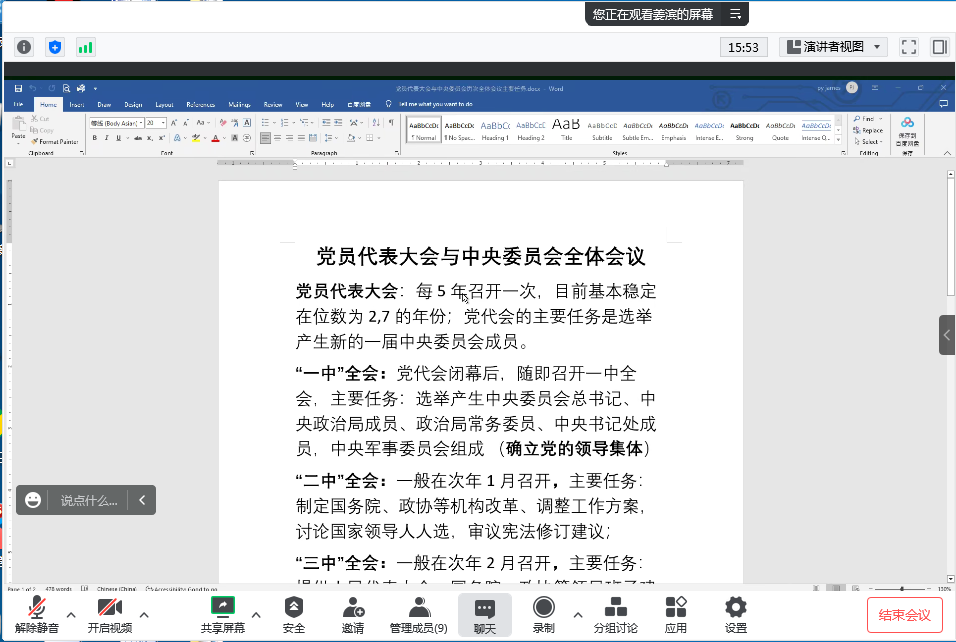Click the 说点什么 chat input field
Screen dimensions: 956x642
tap(89, 500)
